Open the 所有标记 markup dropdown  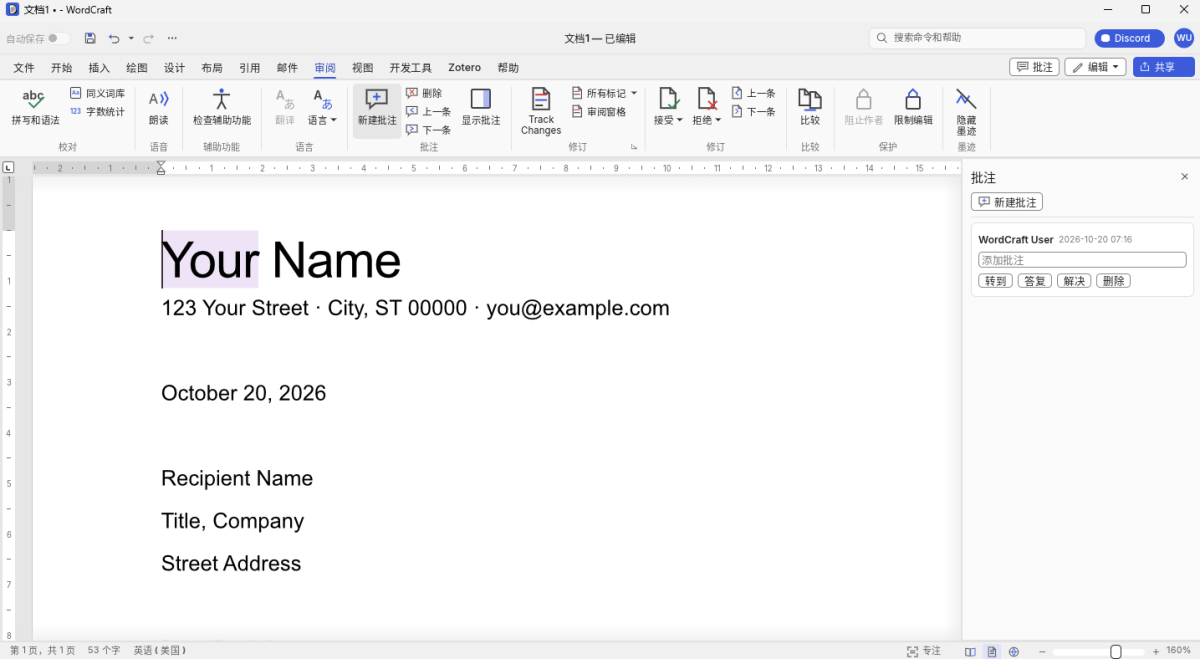pyautogui.click(x=604, y=93)
